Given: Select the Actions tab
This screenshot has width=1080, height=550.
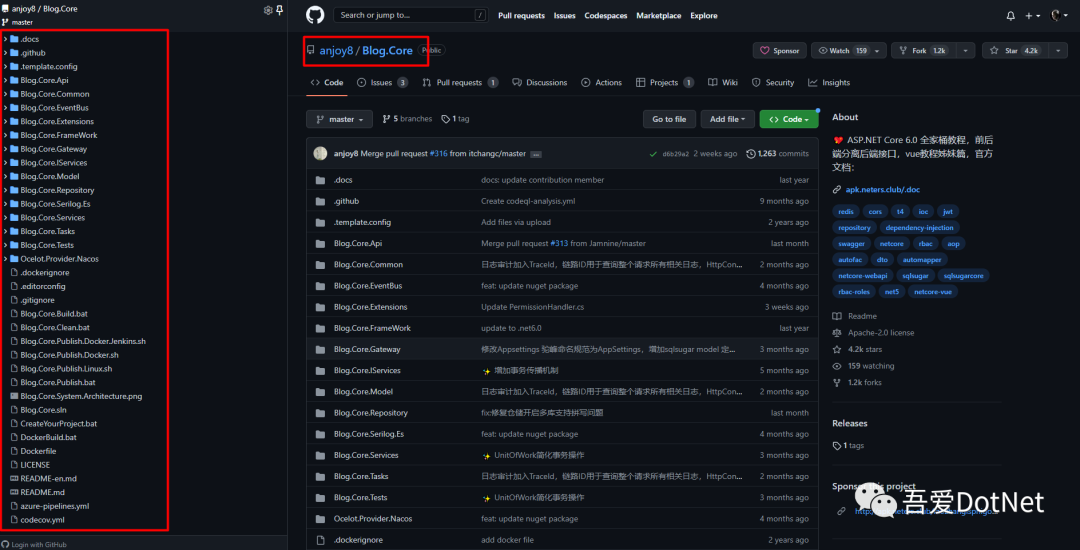Looking at the screenshot, I should pos(601,83).
